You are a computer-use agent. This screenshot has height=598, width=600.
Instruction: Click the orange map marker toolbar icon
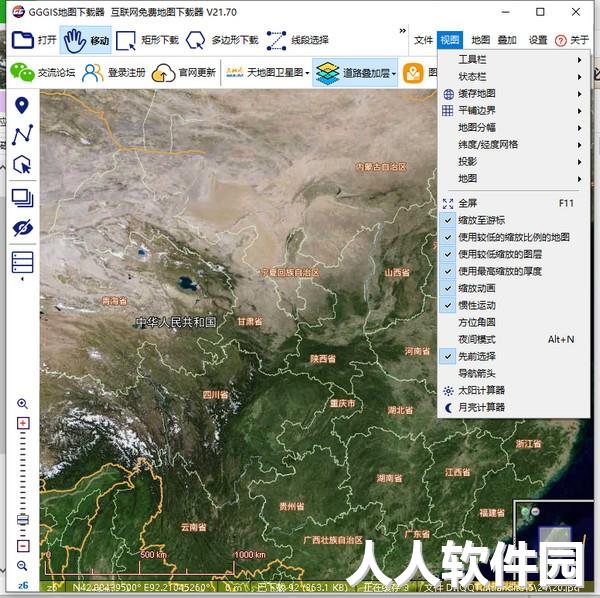tap(413, 73)
